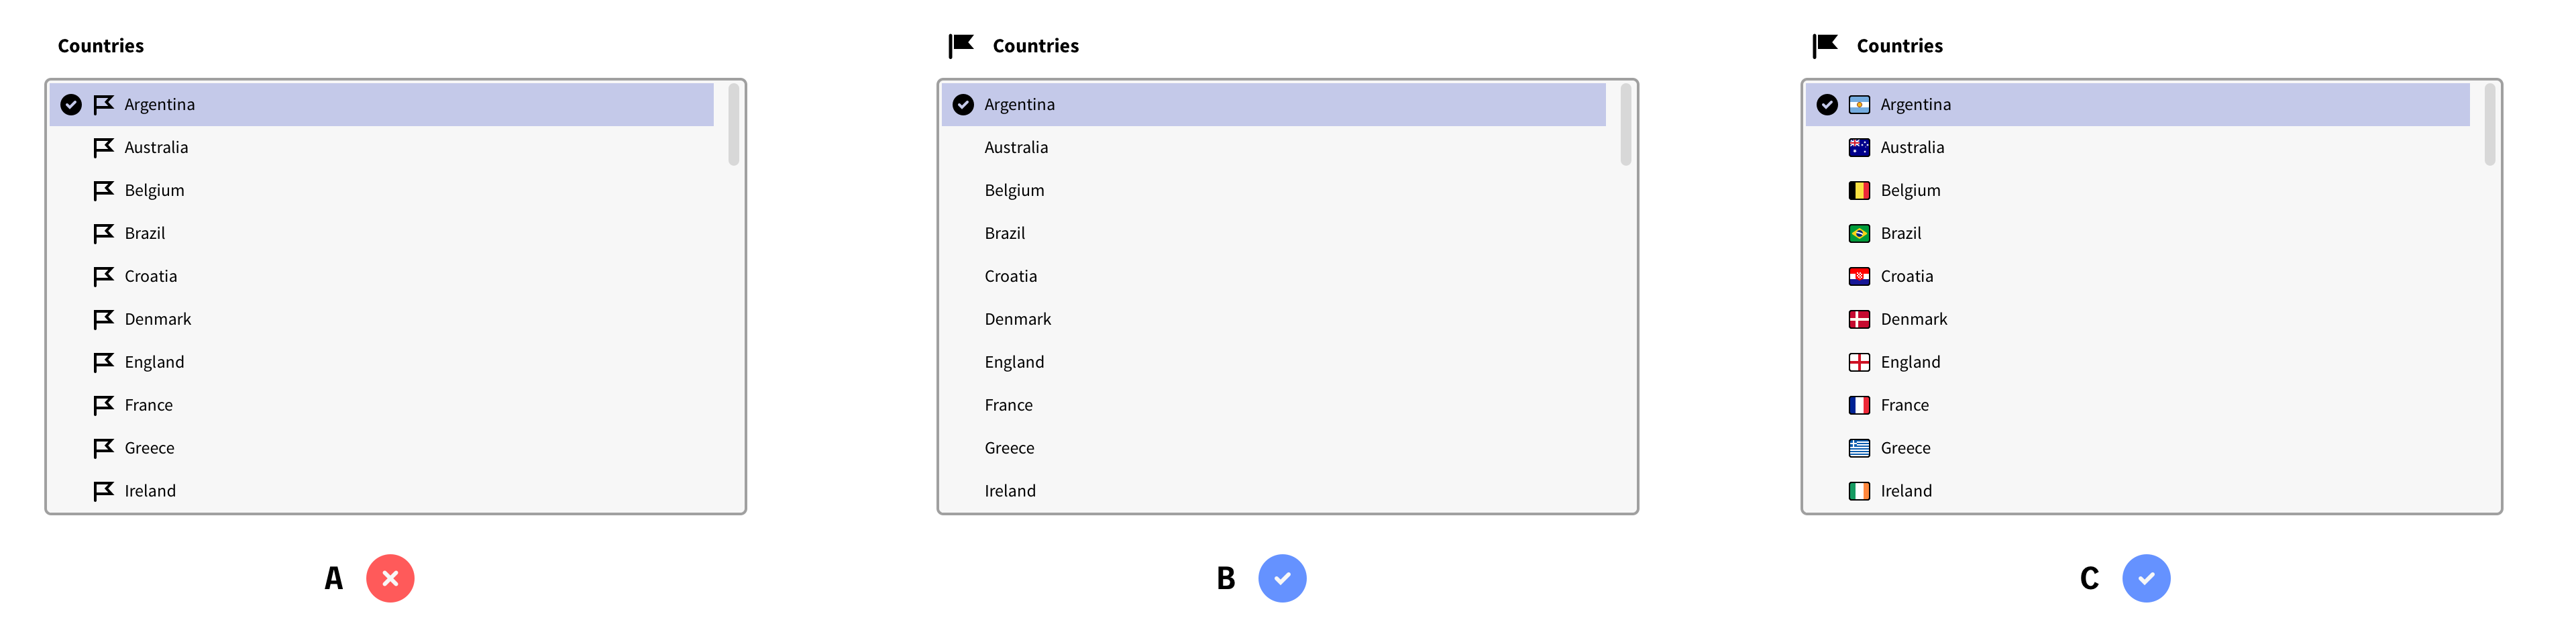The width and height of the screenshot is (2576, 624).
Task: Click outlined flag icon next to Belgium
Action: [x=103, y=191]
